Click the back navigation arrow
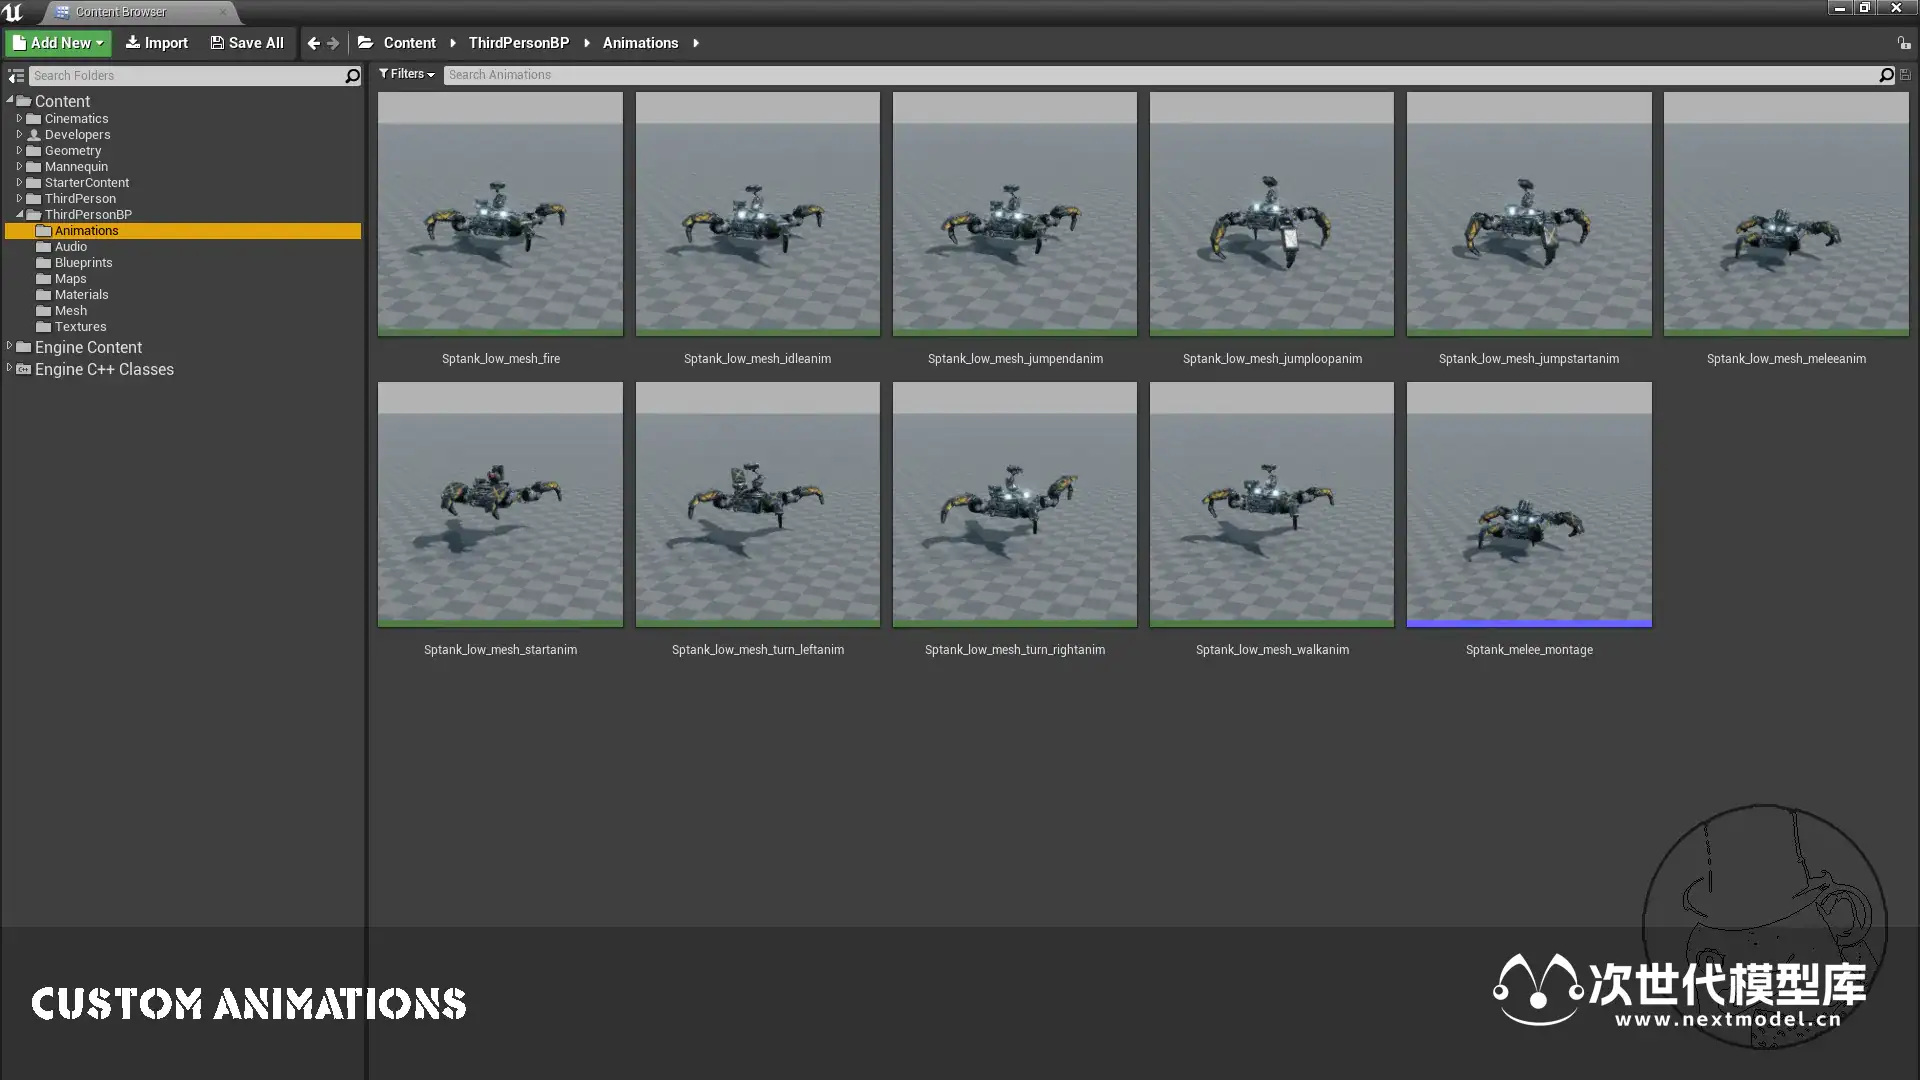Image resolution: width=1920 pixels, height=1080 pixels. [x=314, y=43]
